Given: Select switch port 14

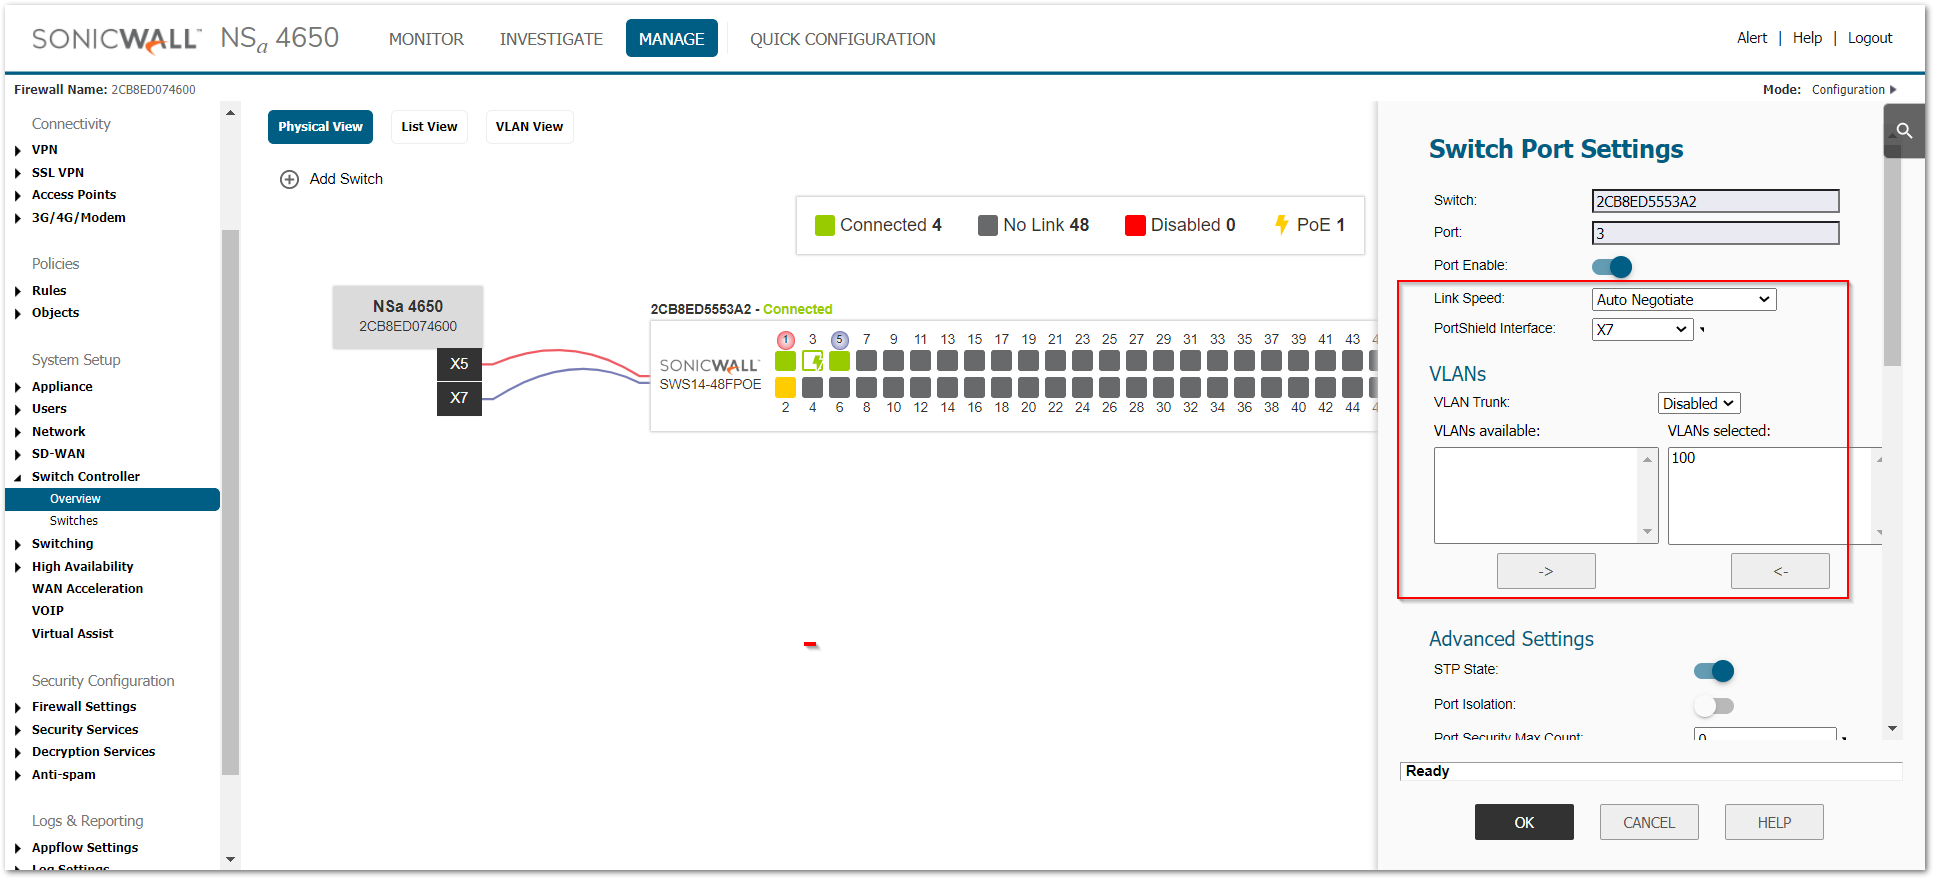Looking at the screenshot, I should coord(948,387).
